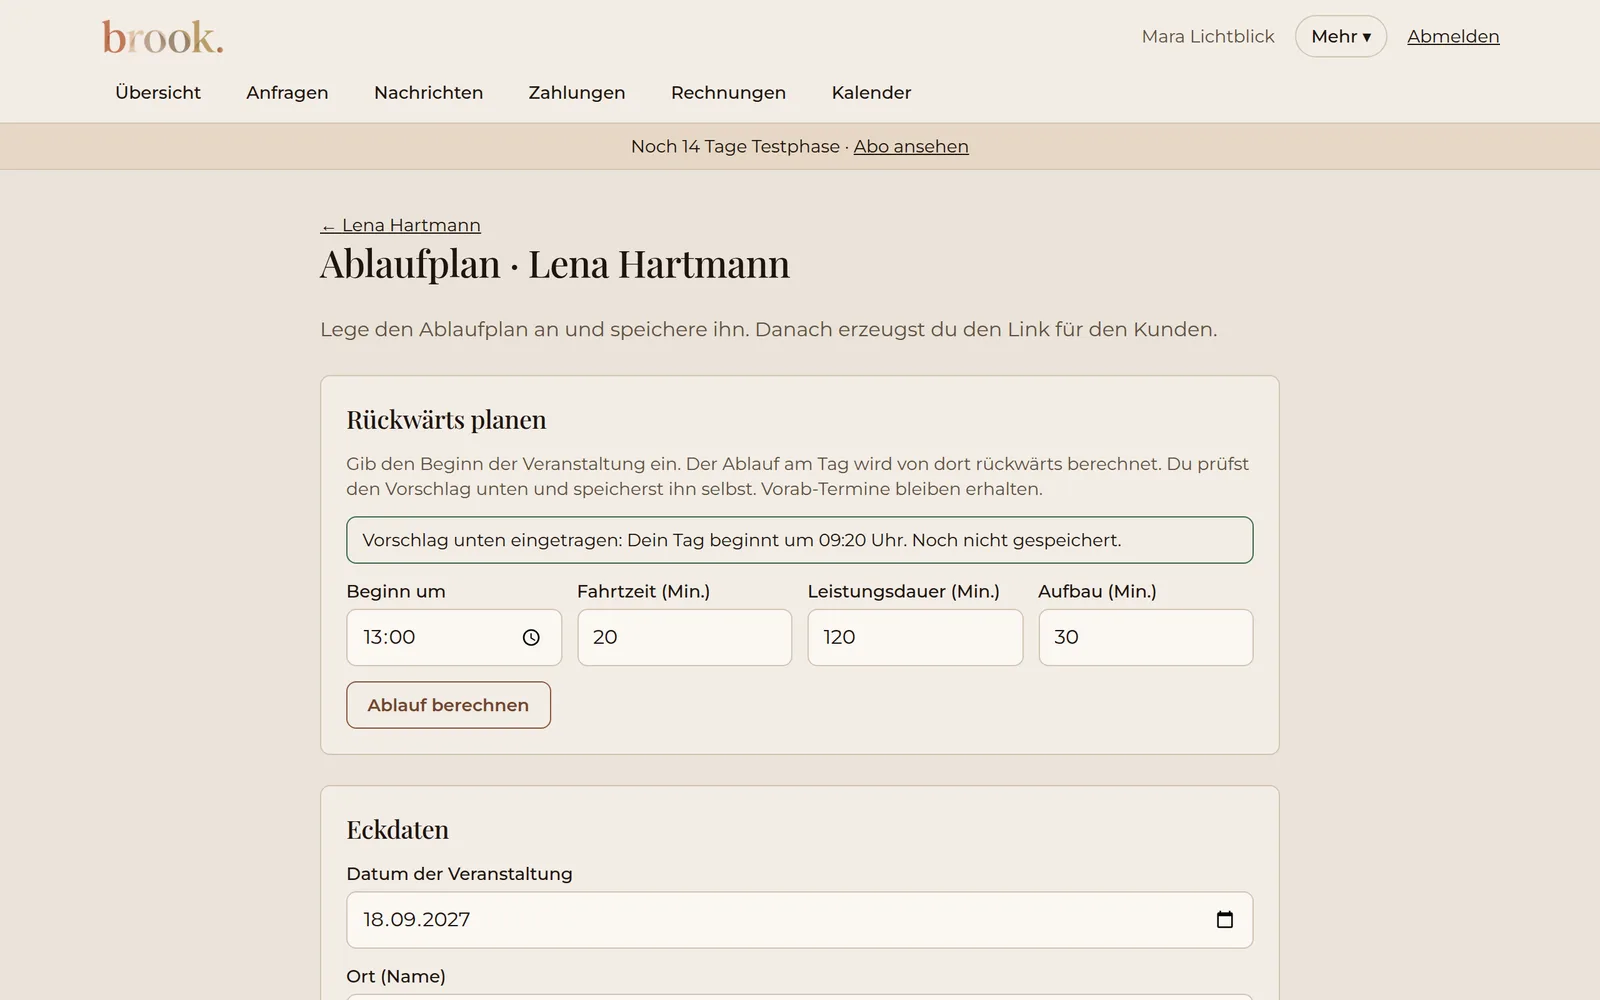Click the Datum der Veranstaltung field

pos(799,920)
